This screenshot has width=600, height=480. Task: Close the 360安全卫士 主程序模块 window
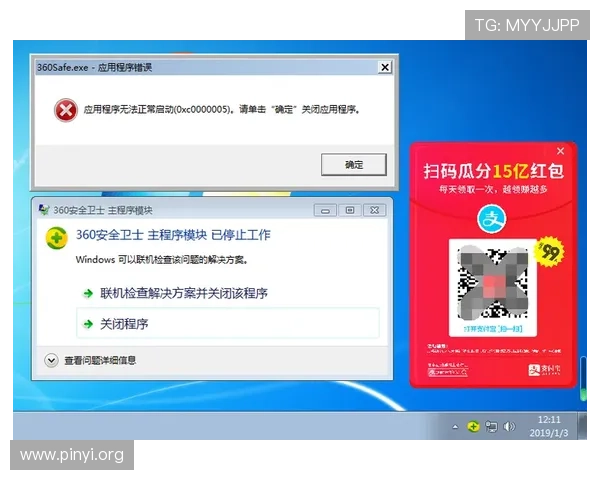click(375, 210)
